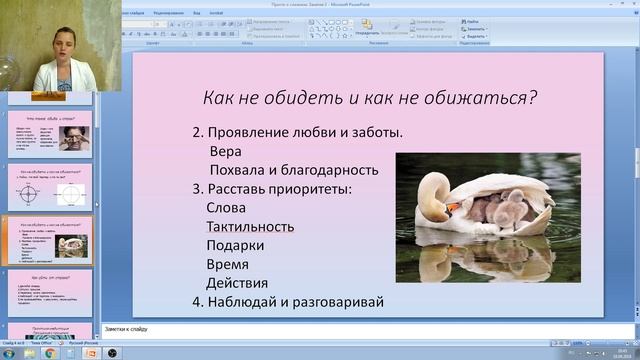Align text right in paragraph group
Viewport: 640px width, 360px height.
pos(216,34)
